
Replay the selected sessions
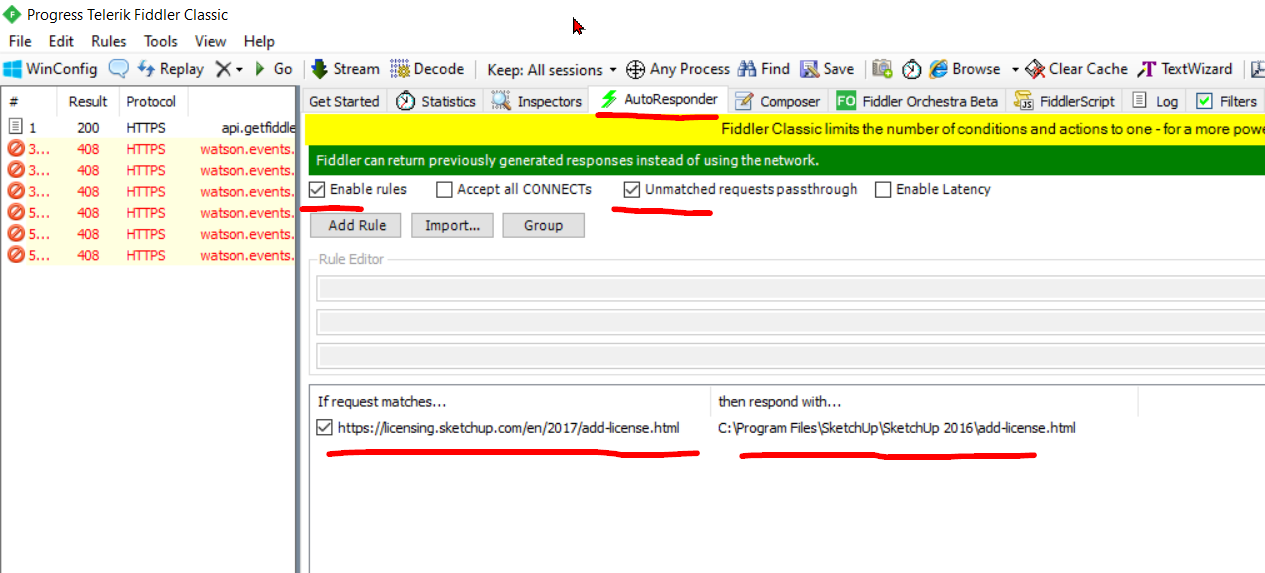[170, 69]
